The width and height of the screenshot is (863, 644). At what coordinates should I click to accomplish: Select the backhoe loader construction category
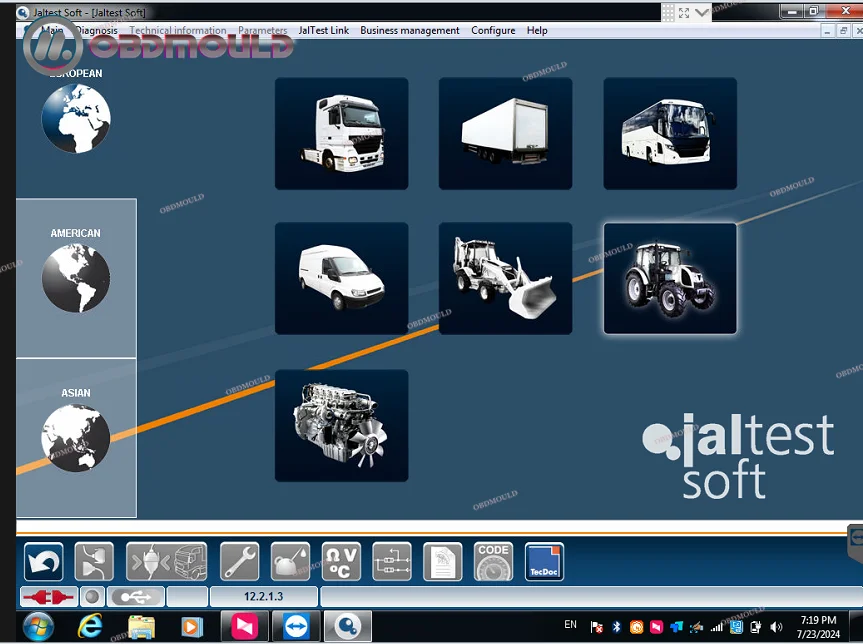point(505,278)
